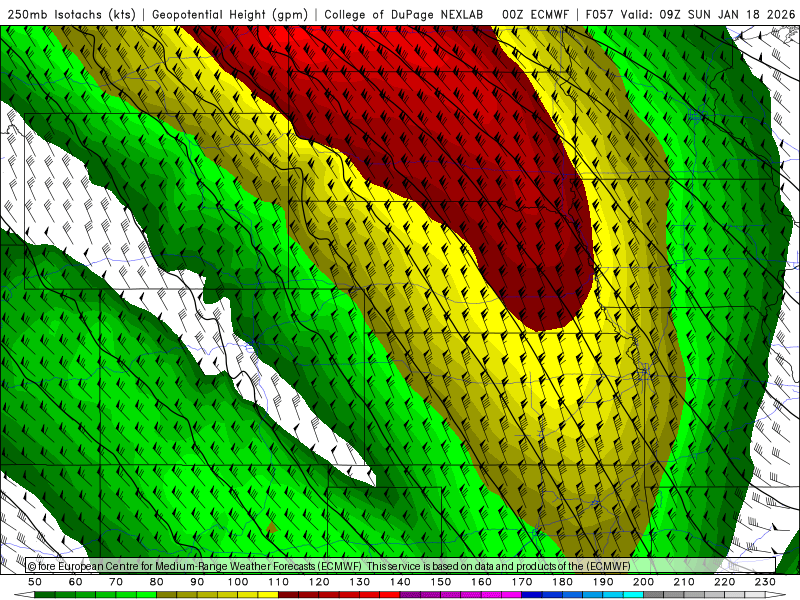Screen dimensions: 800x600
Task: Click the "50" color scale label
Action: point(35,582)
